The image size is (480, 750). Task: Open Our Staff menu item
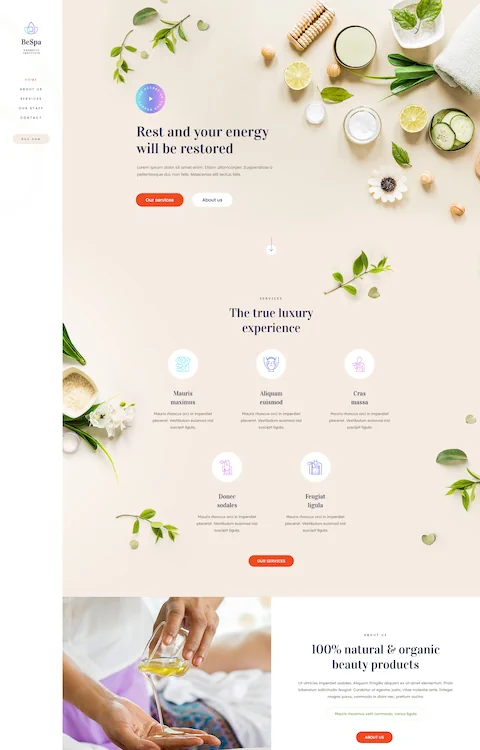(31, 108)
